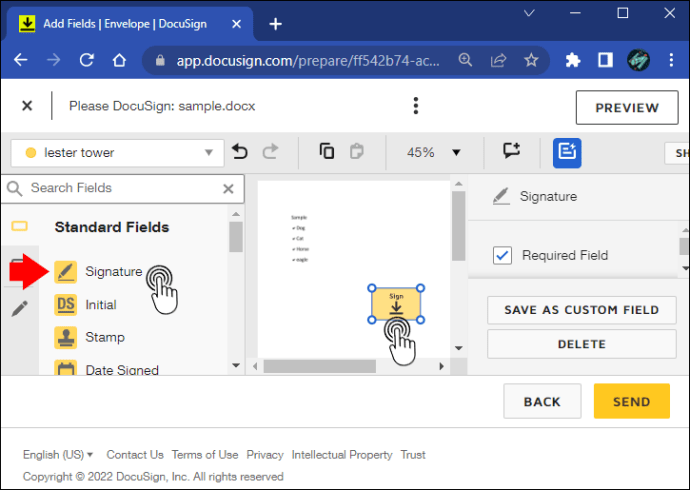Reload the page
Image resolution: width=690 pixels, height=490 pixels.
pyautogui.click(x=86, y=60)
